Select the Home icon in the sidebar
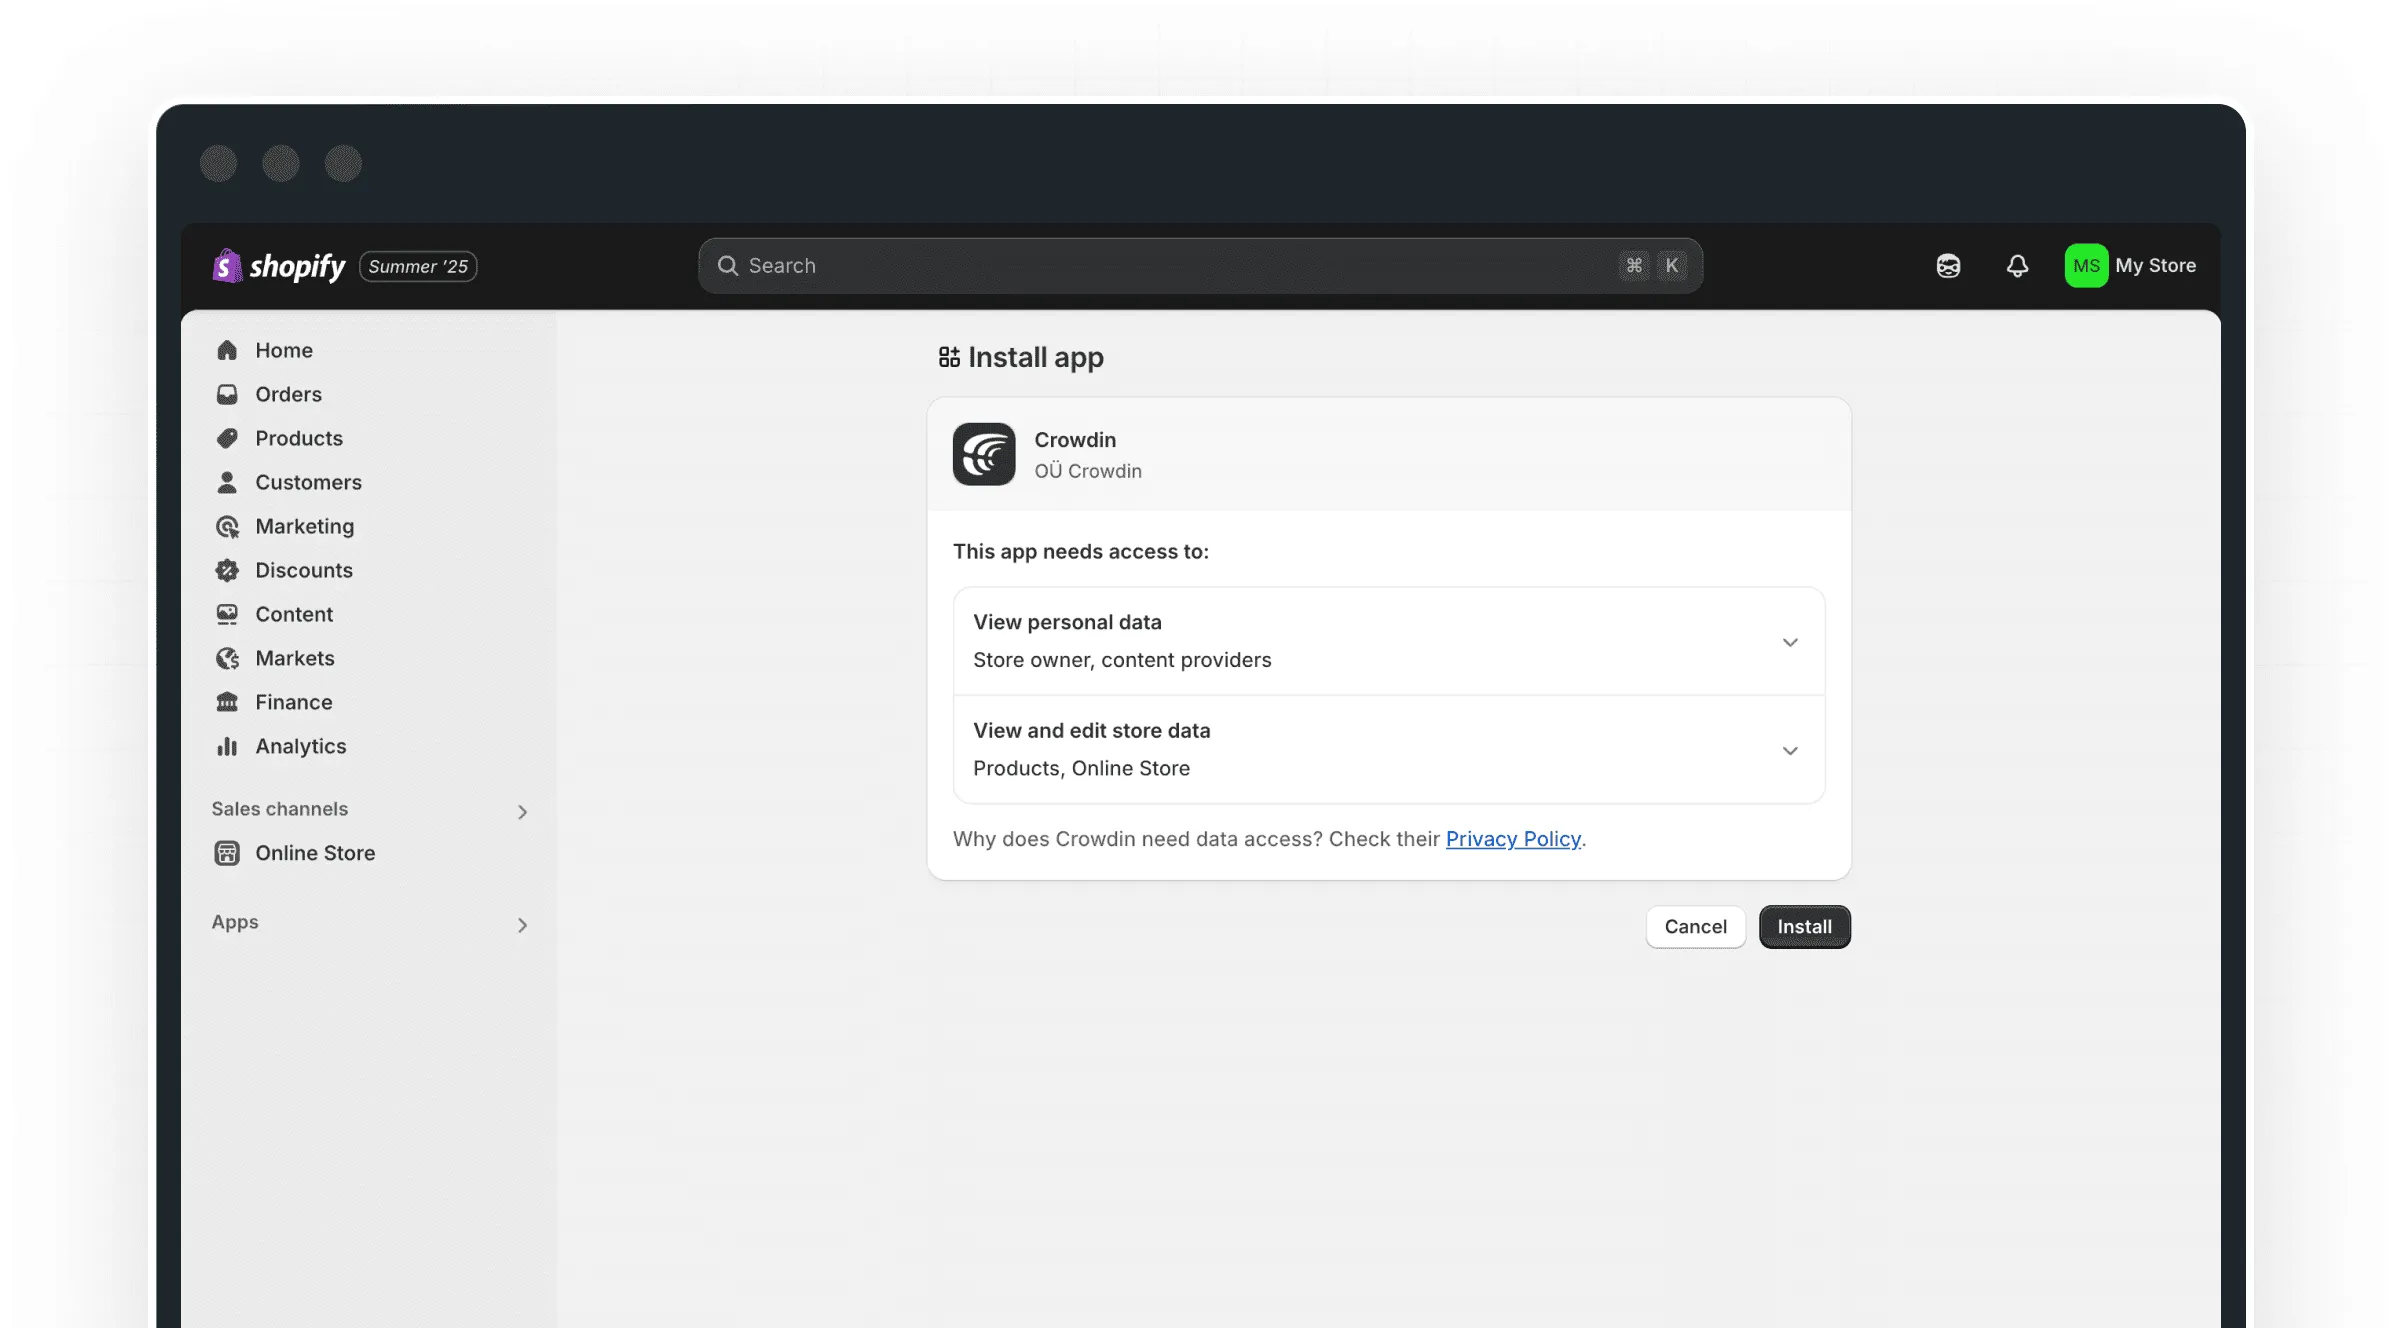Screen dimensions: 2400x1328 (227, 350)
